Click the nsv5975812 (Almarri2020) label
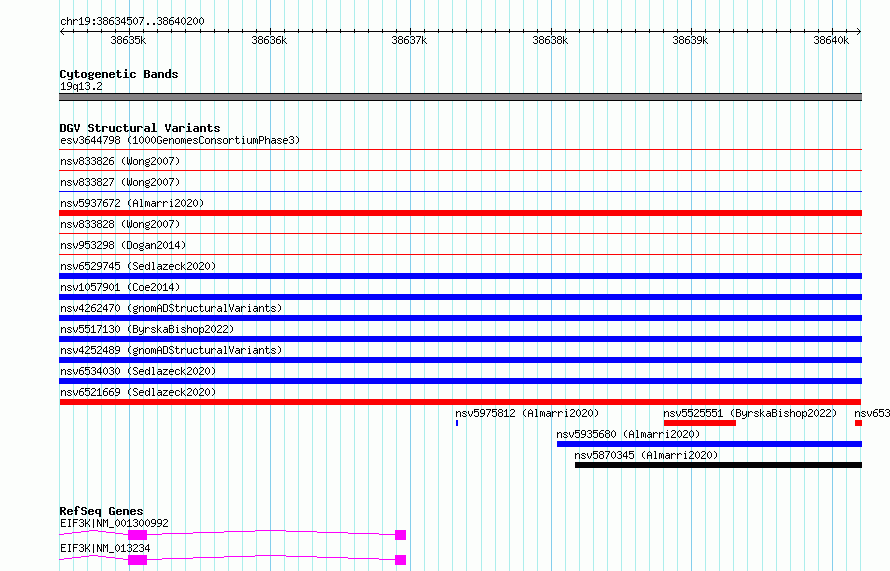Viewport: 890px width, 571px height. [527, 413]
